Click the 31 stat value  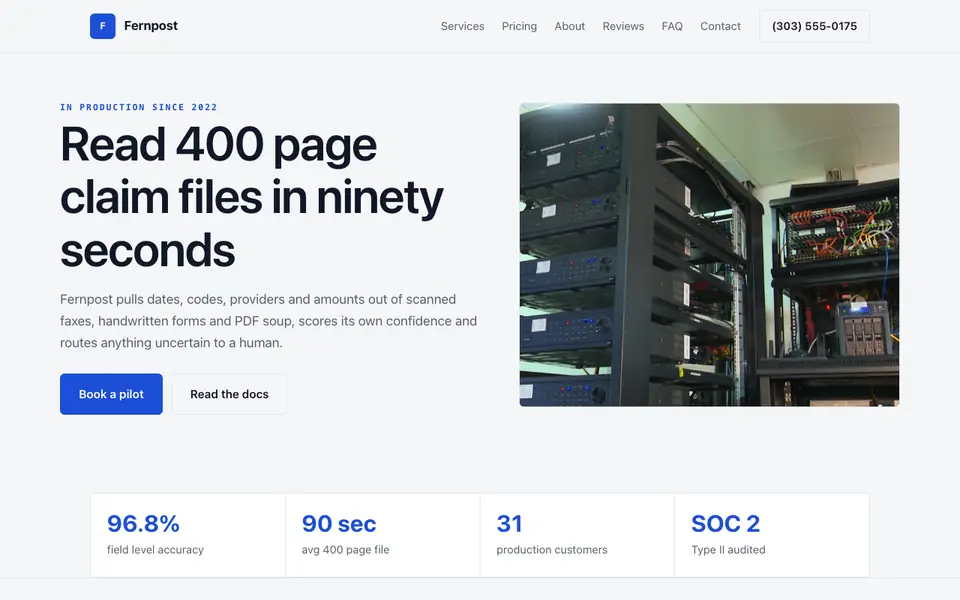coord(509,523)
